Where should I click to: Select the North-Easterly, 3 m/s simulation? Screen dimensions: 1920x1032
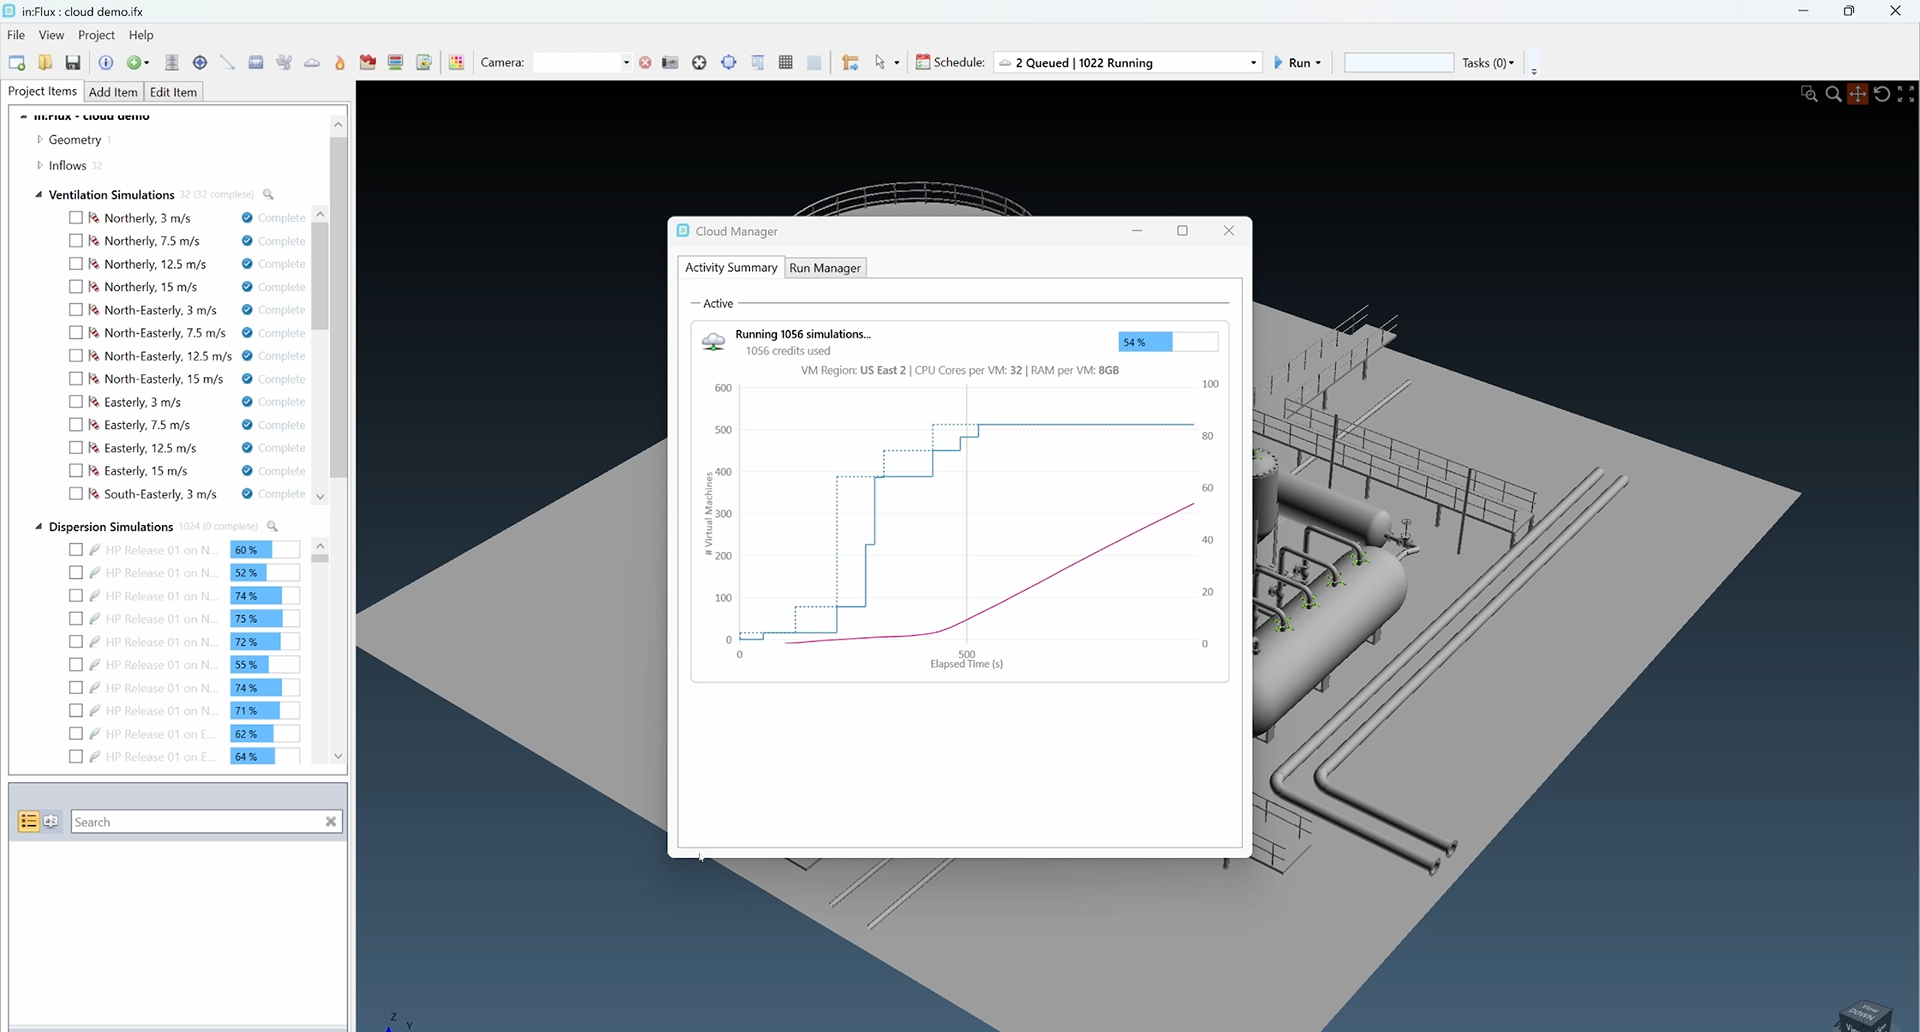160,310
